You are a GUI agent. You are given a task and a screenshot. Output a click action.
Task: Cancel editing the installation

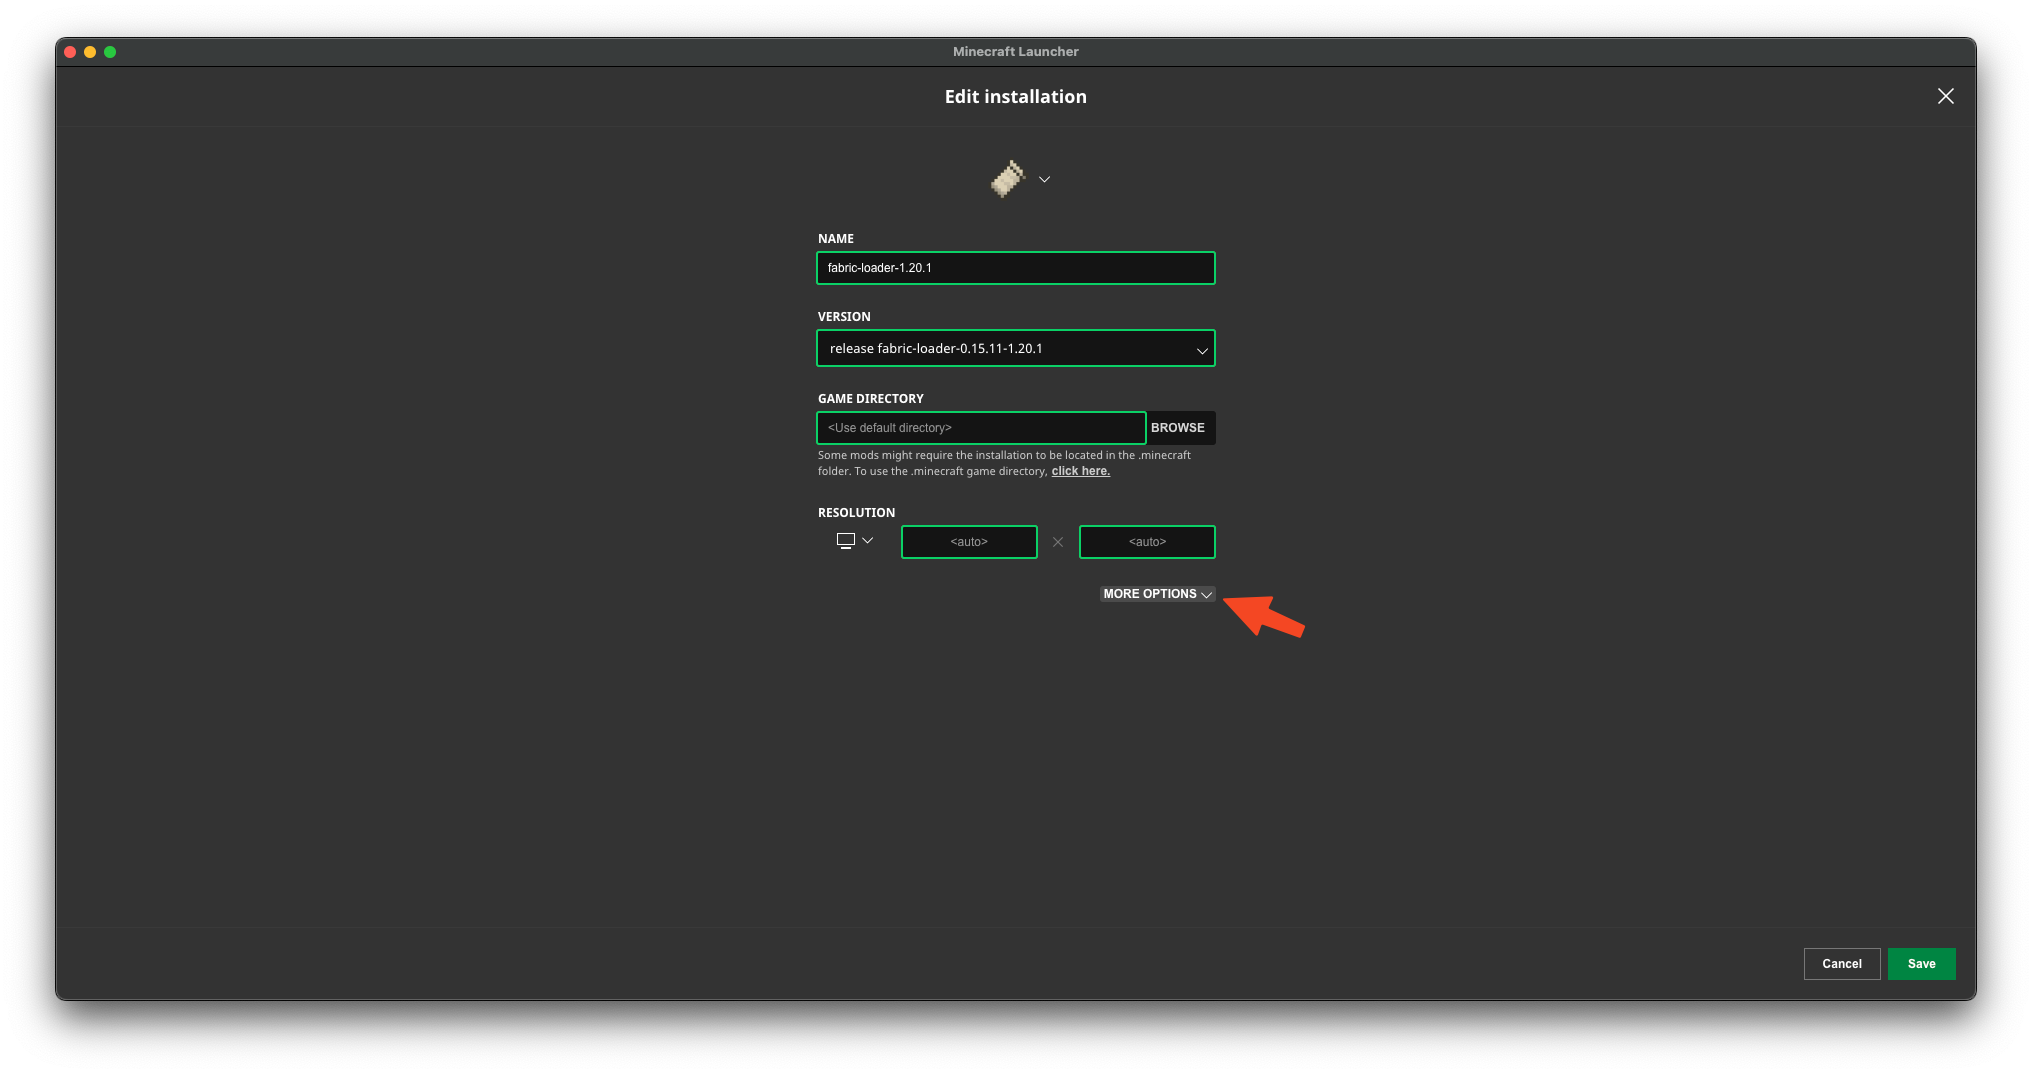[1841, 964]
